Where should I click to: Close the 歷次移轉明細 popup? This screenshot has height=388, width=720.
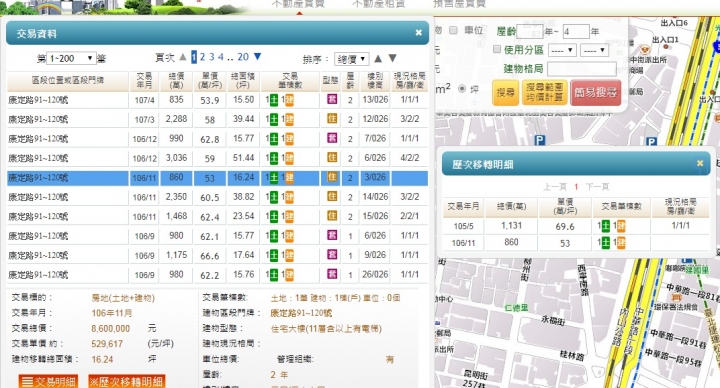pyautogui.click(x=700, y=163)
